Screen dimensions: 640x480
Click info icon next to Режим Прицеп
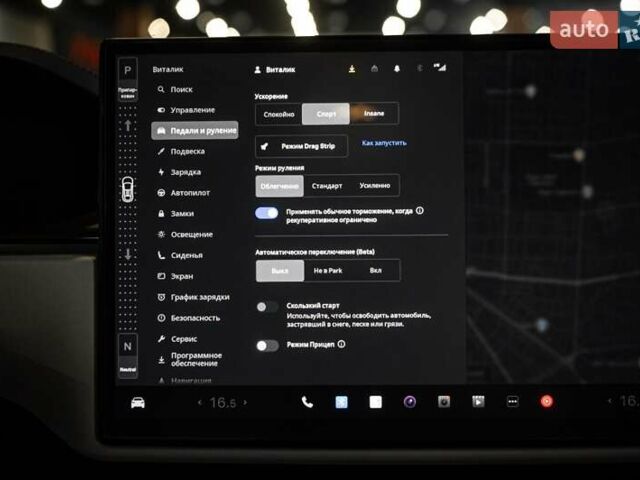coord(342,344)
